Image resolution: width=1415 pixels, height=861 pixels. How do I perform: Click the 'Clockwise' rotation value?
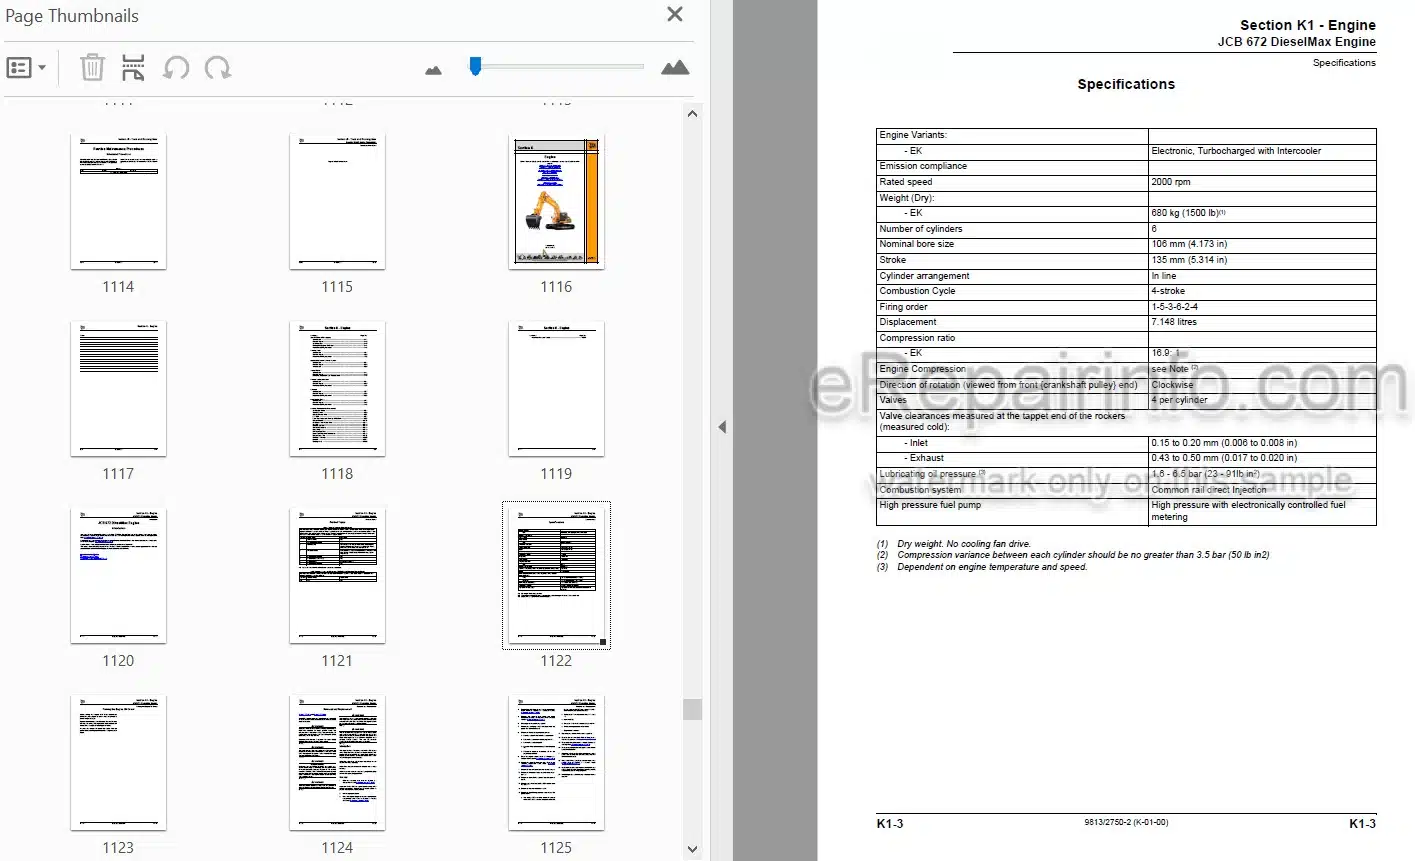1172,385
